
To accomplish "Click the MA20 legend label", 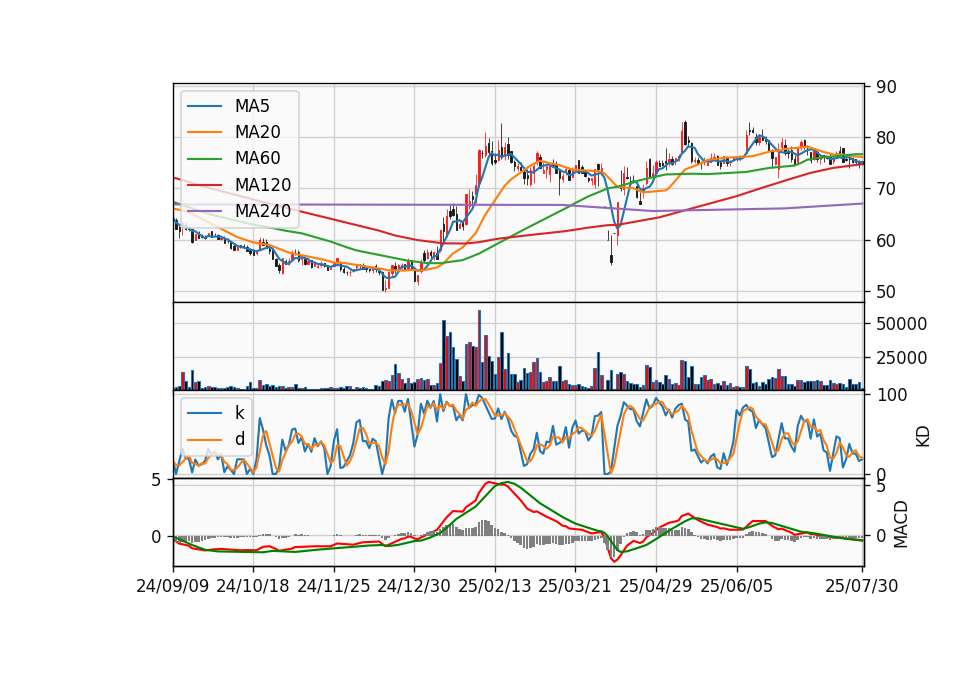I will (257, 132).
